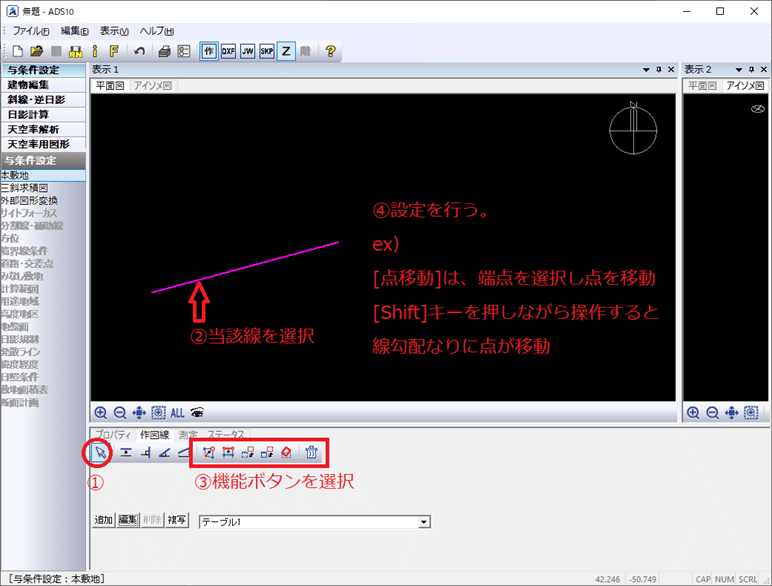The height and width of the screenshot is (586, 772).
Task: Select the 日影計算 category button
Action: (x=43, y=114)
